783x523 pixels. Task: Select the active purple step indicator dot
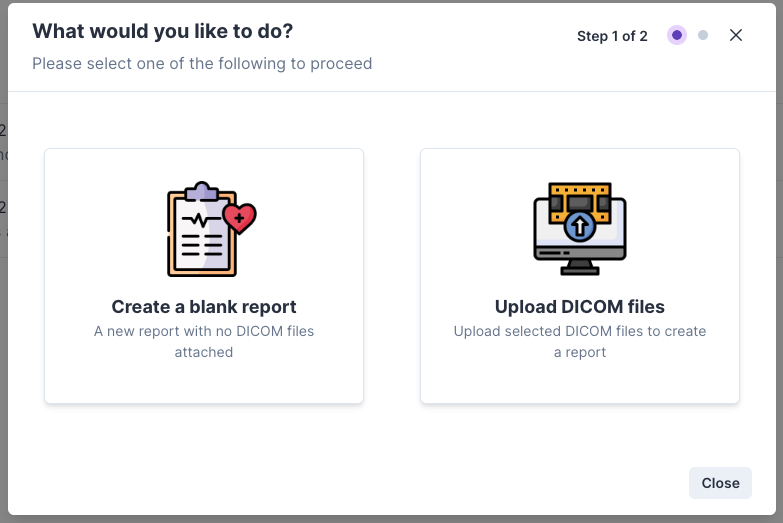coord(677,35)
